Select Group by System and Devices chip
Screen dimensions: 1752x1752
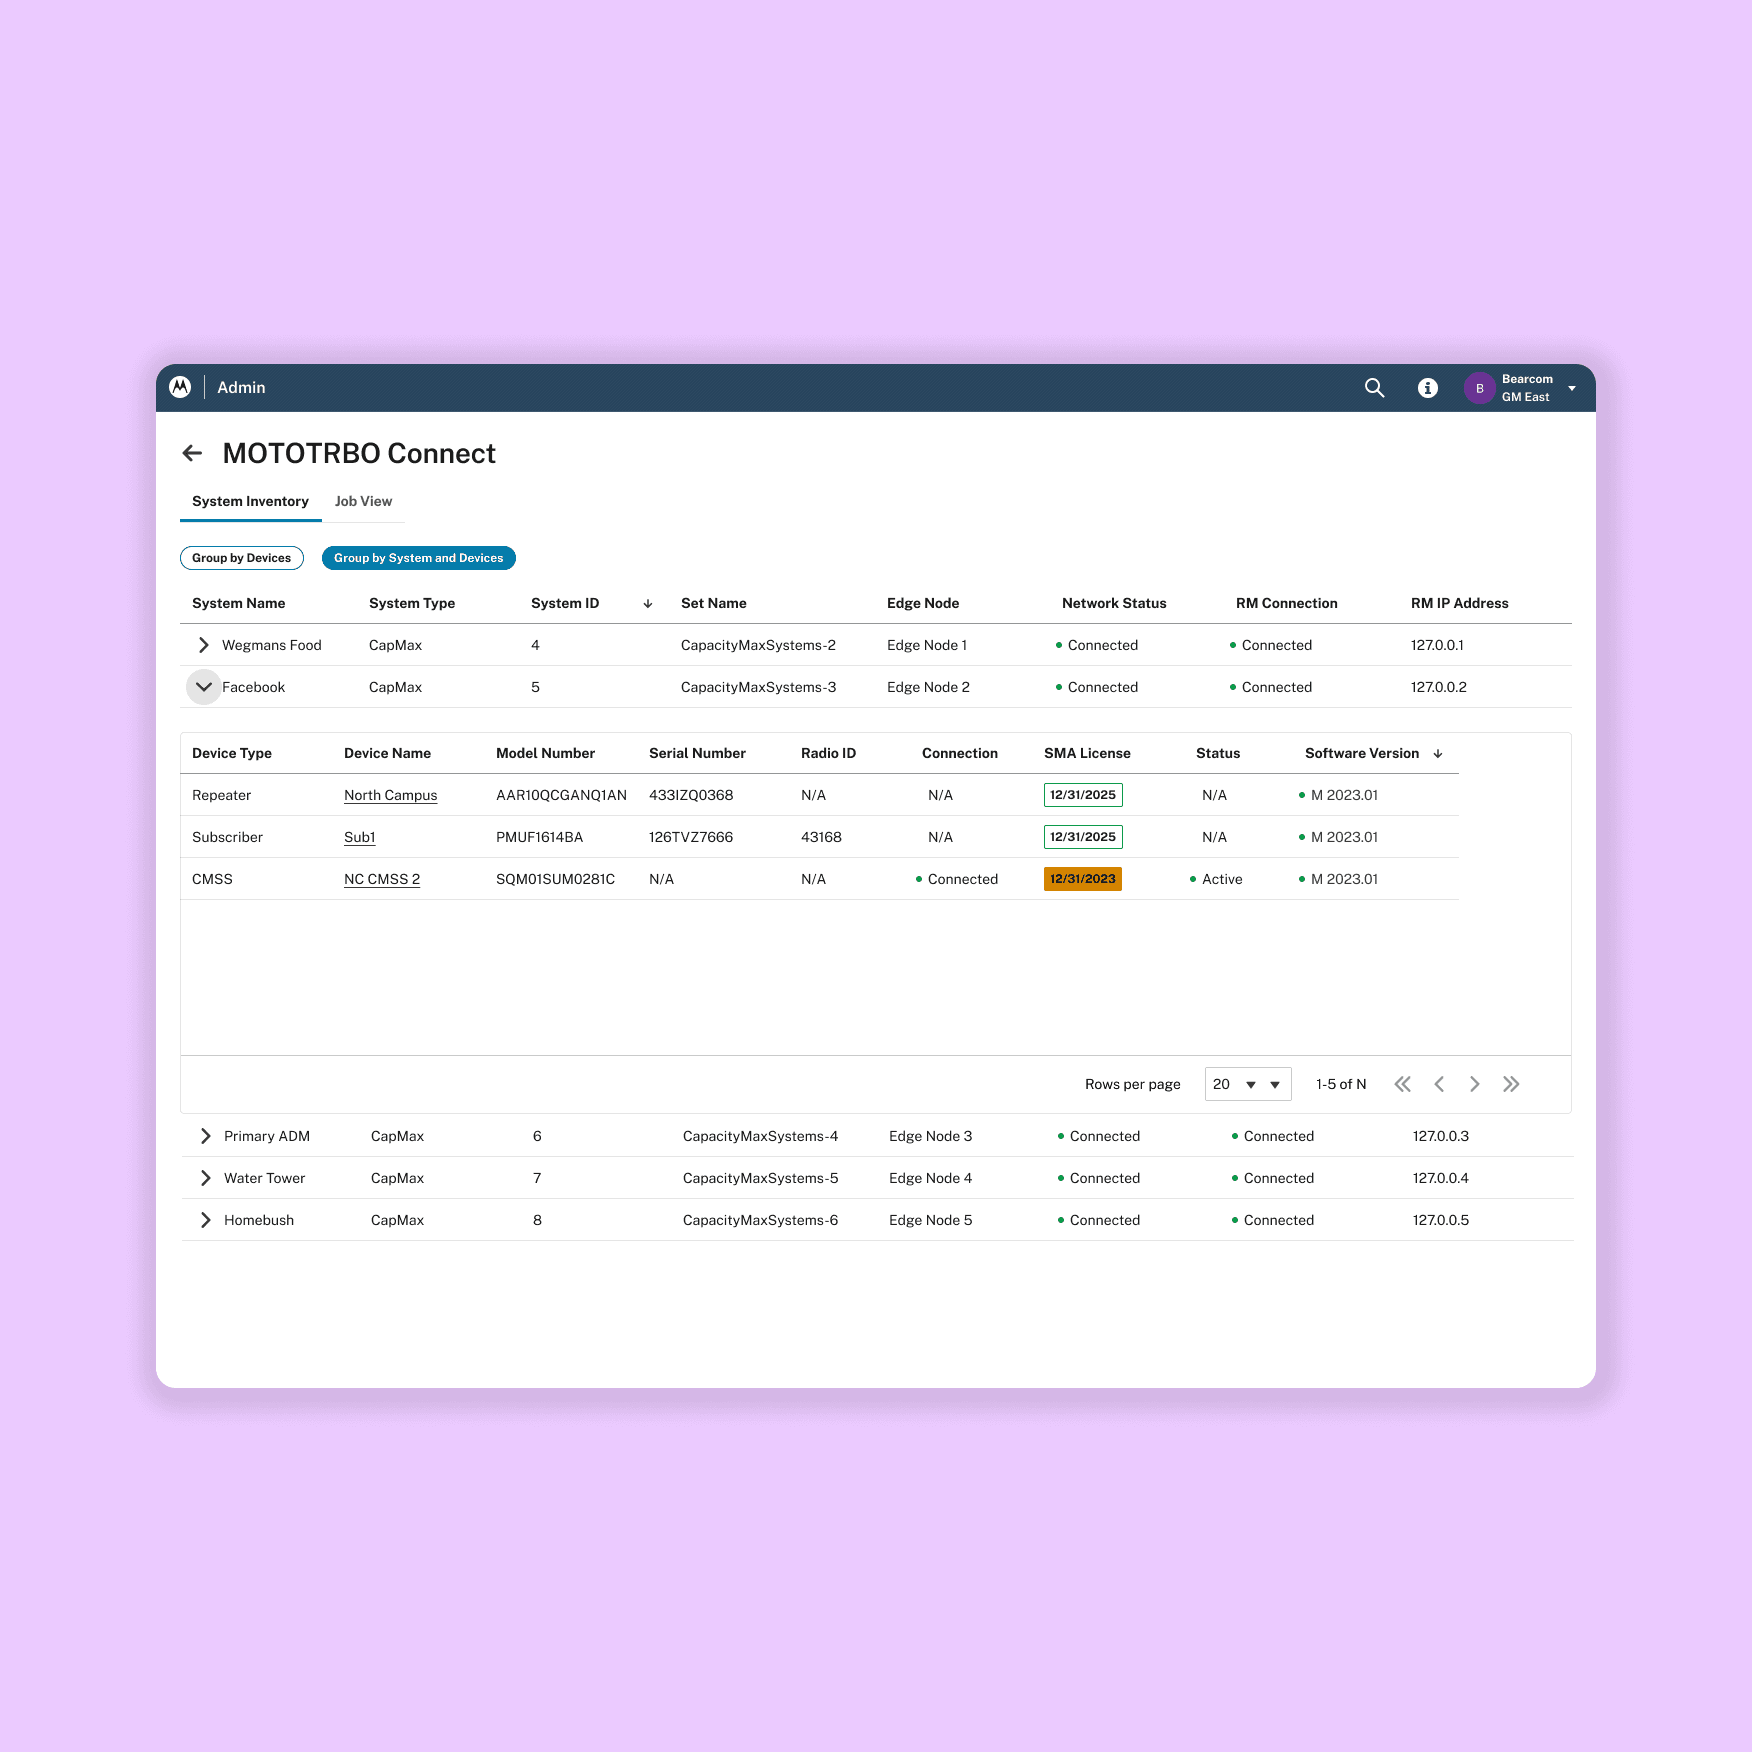pyautogui.click(x=419, y=558)
